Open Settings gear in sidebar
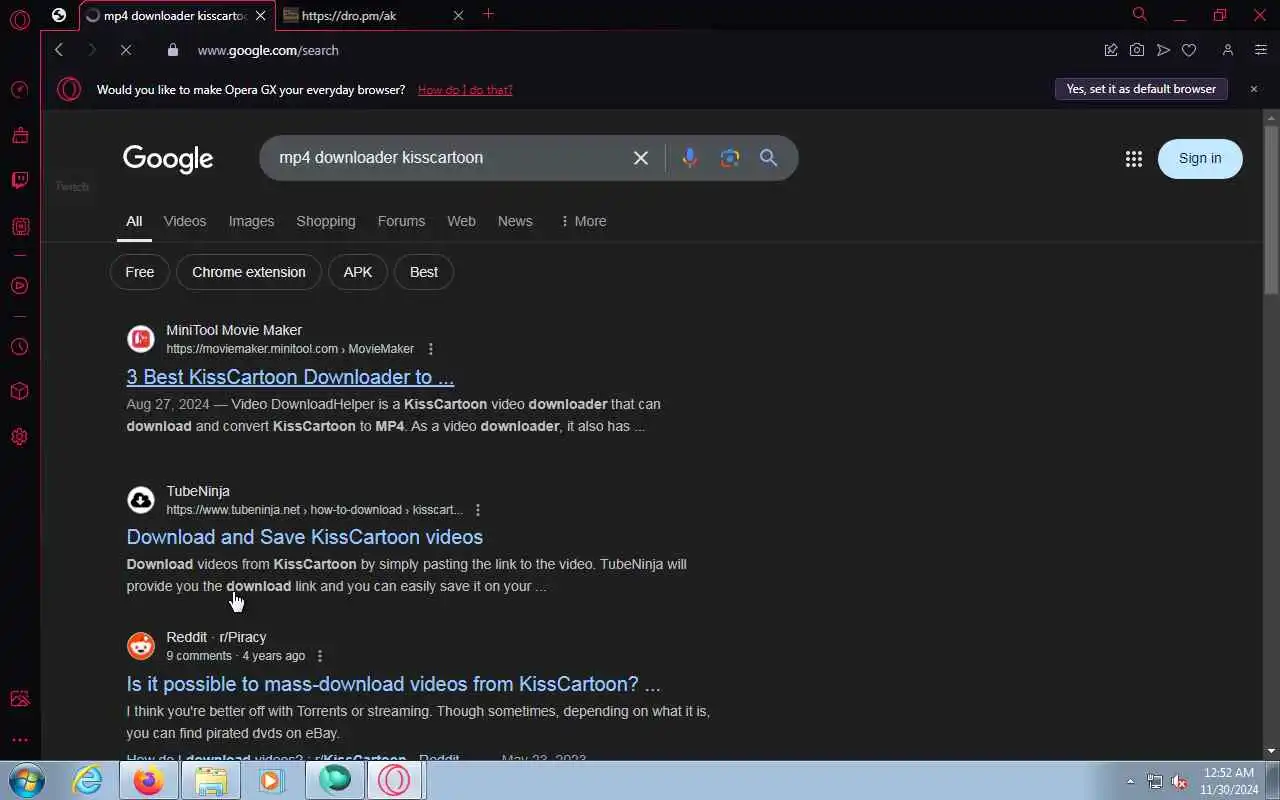This screenshot has width=1280, height=800. [x=19, y=437]
